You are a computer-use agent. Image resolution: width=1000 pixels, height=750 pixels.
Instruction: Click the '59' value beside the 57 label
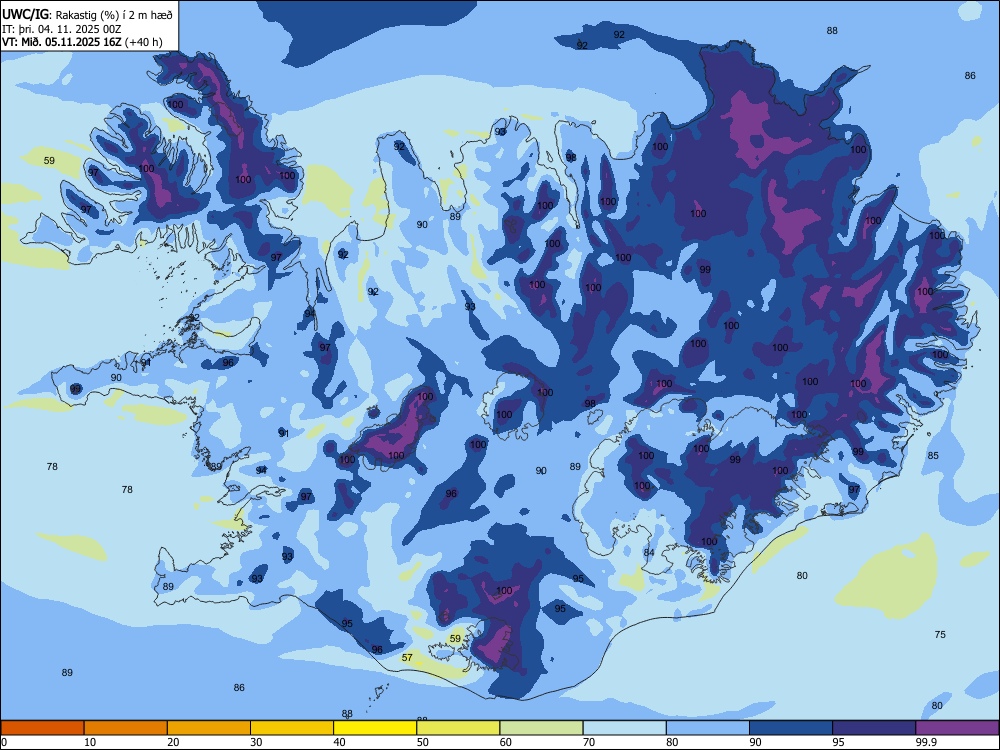(x=455, y=638)
